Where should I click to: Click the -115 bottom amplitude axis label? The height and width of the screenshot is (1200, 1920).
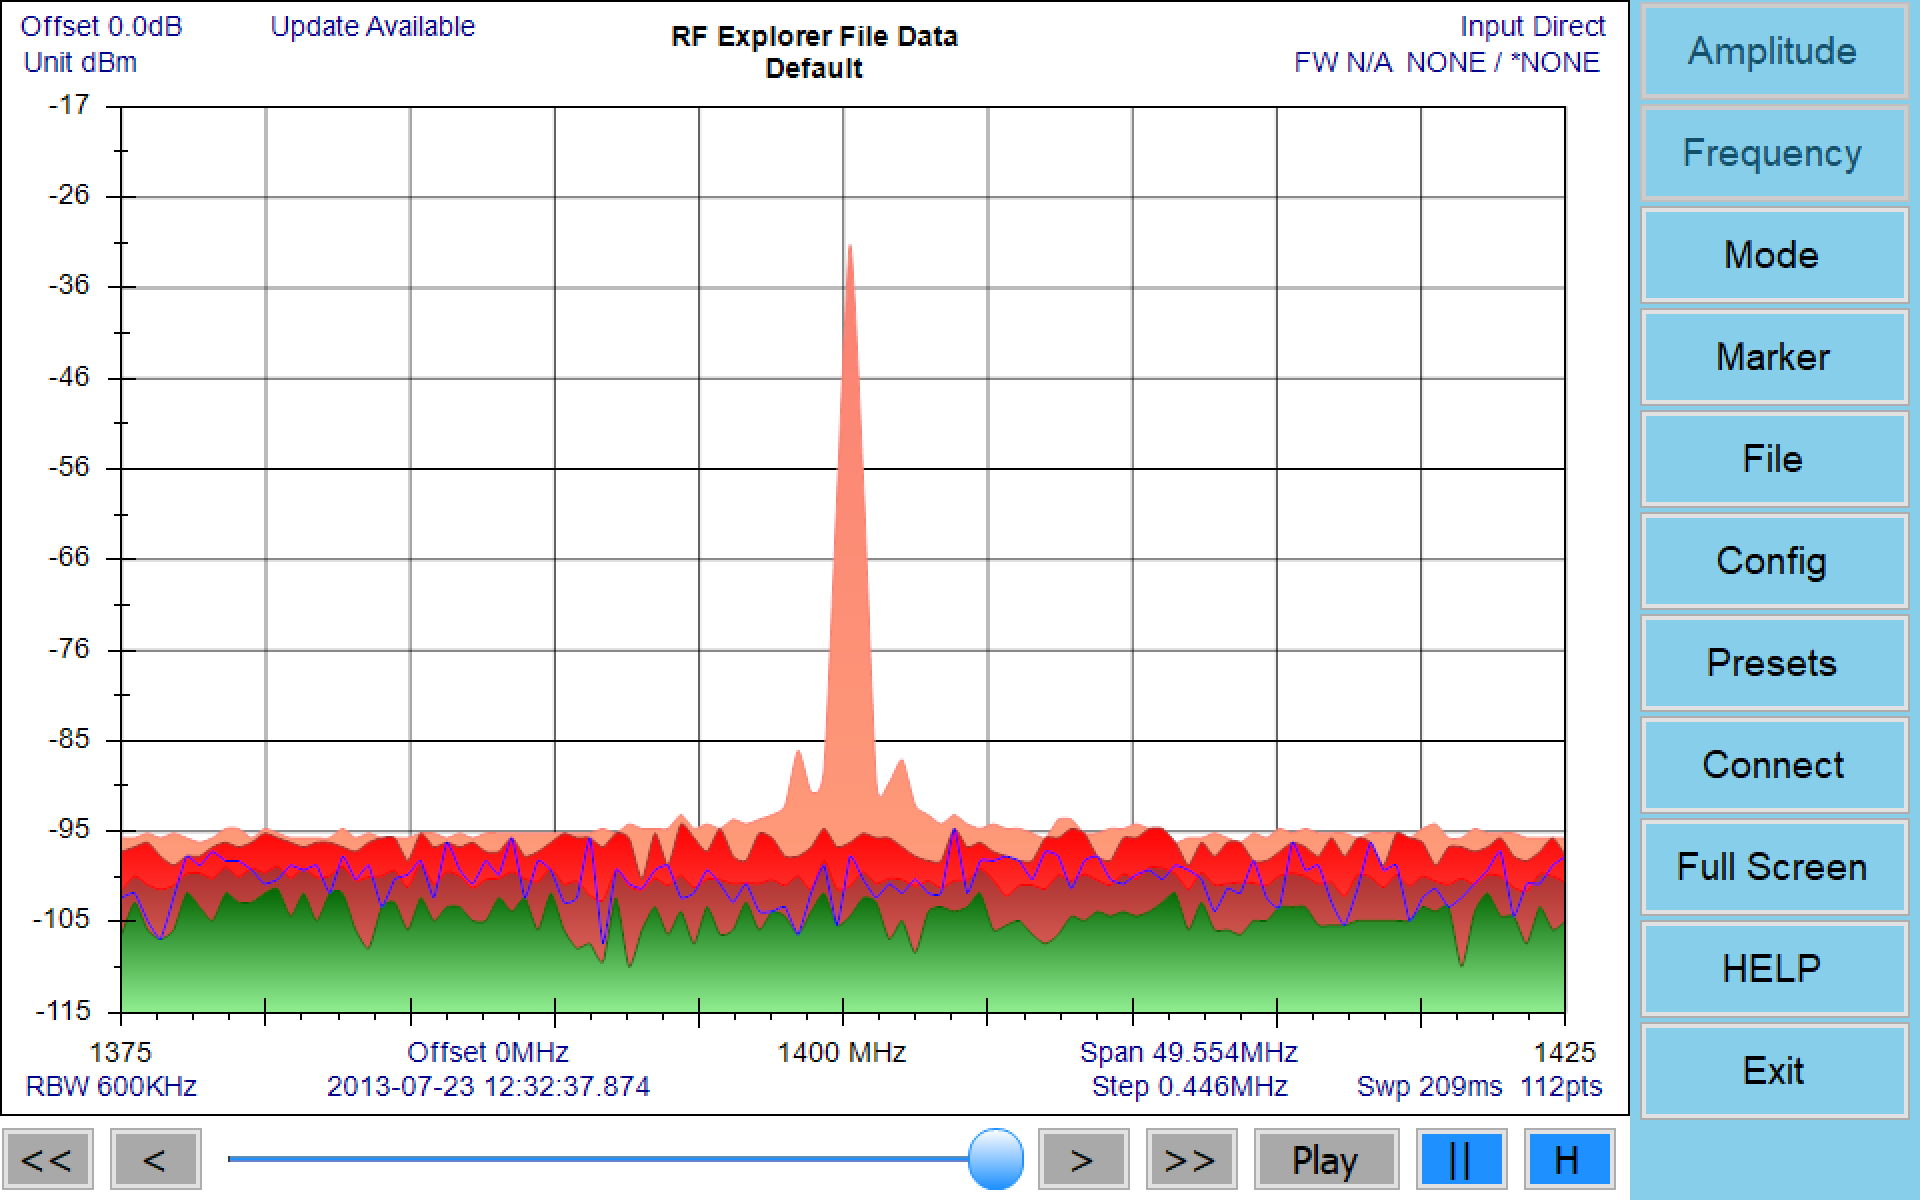click(x=63, y=1011)
